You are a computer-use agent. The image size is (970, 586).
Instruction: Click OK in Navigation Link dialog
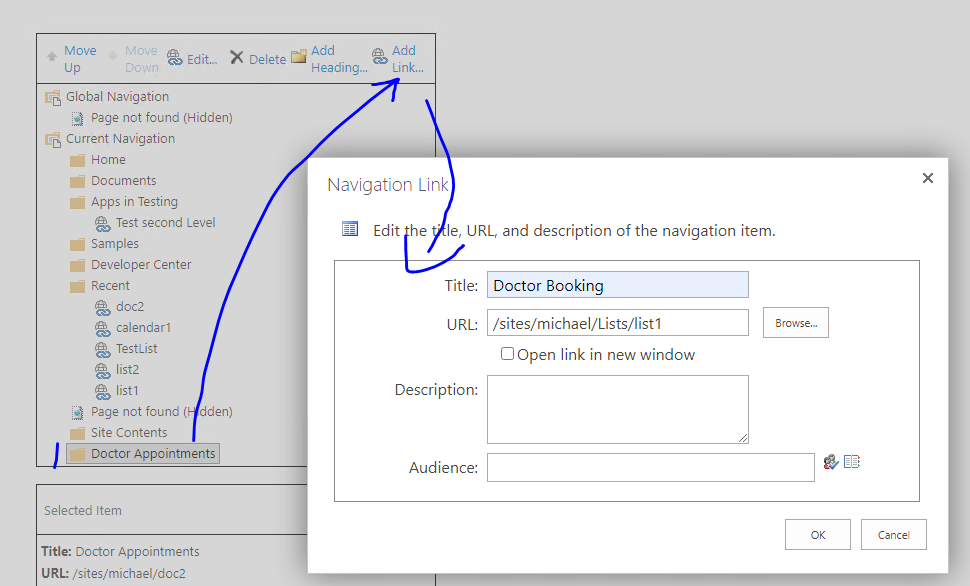[x=818, y=535]
